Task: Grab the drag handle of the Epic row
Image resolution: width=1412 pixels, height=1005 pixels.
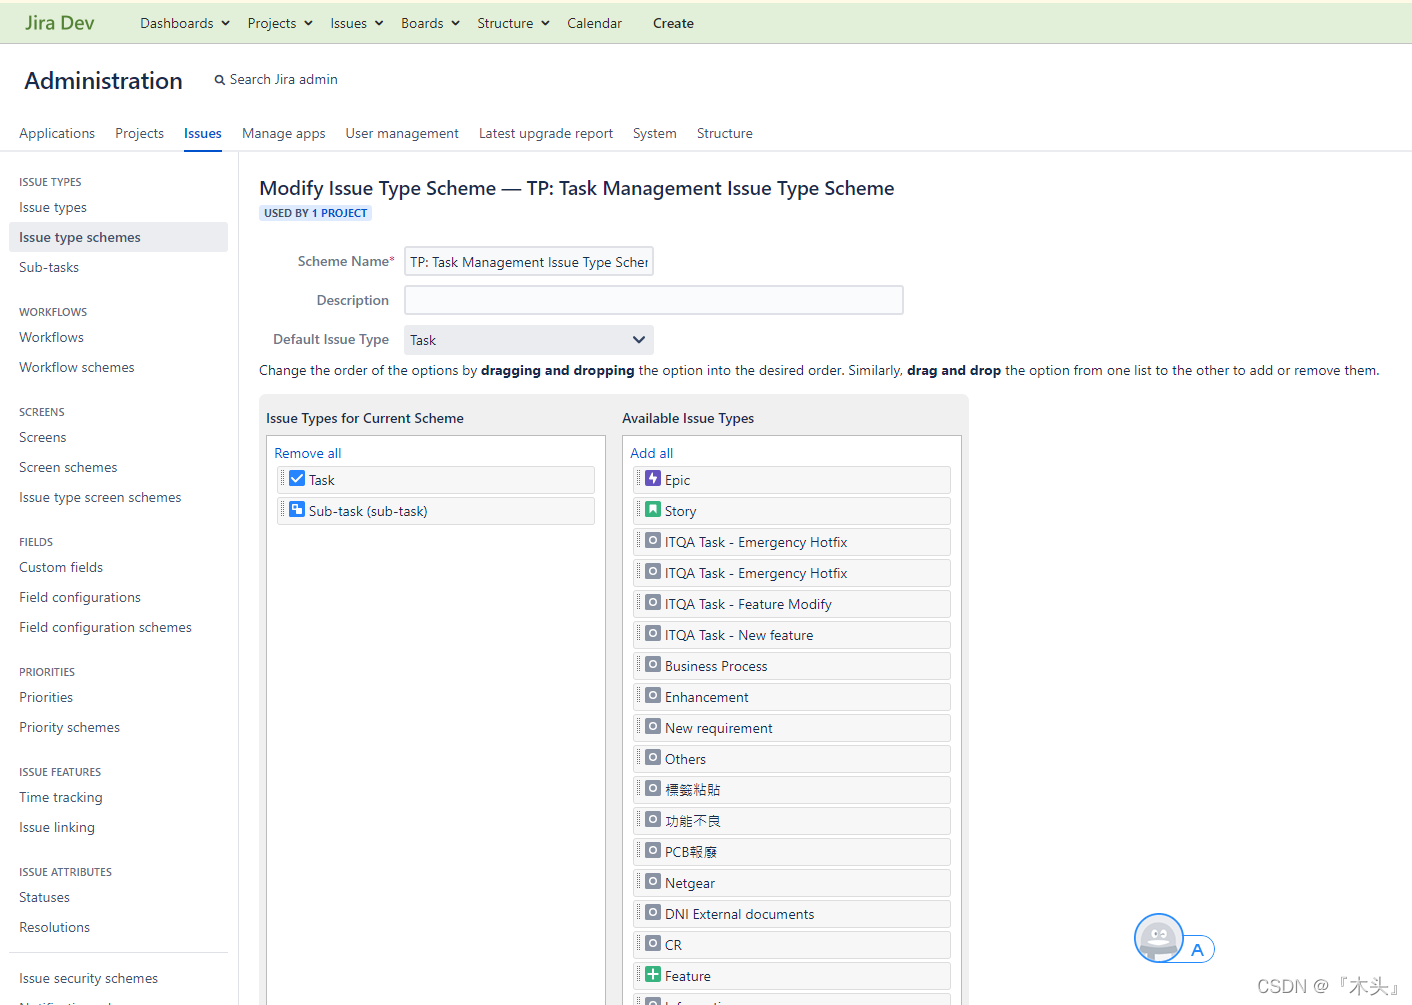Action: (x=638, y=479)
